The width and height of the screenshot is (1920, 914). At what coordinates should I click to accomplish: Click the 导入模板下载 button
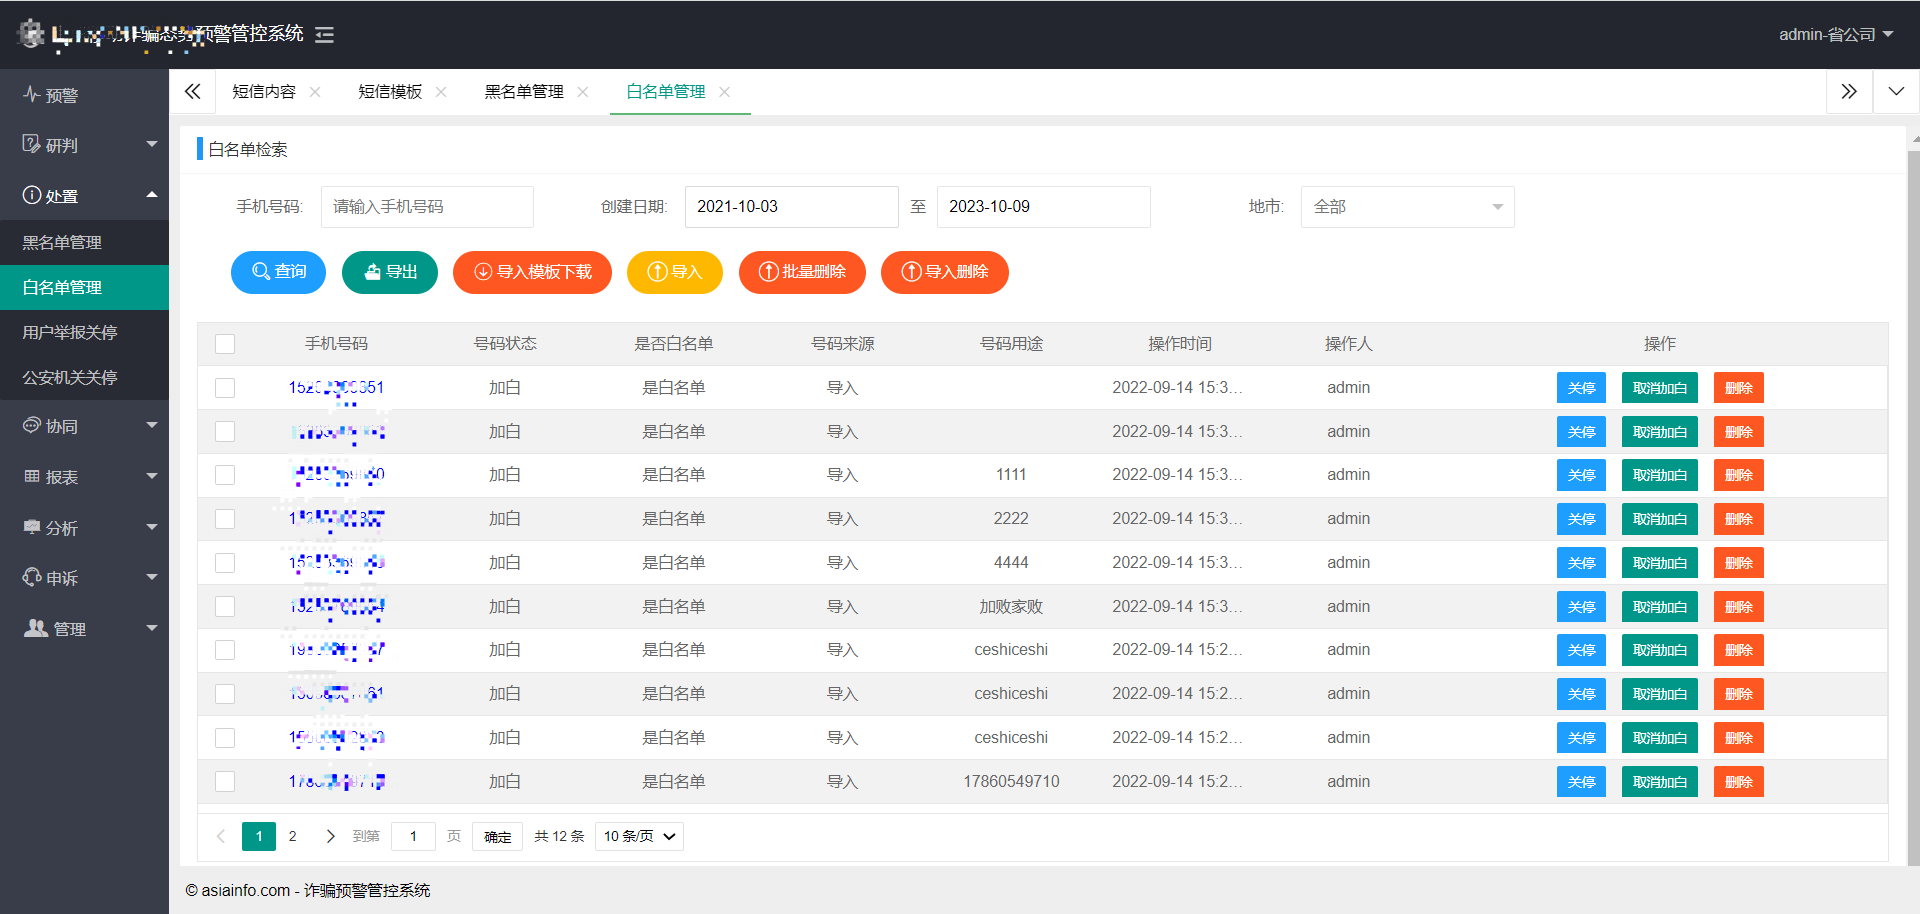tap(532, 272)
